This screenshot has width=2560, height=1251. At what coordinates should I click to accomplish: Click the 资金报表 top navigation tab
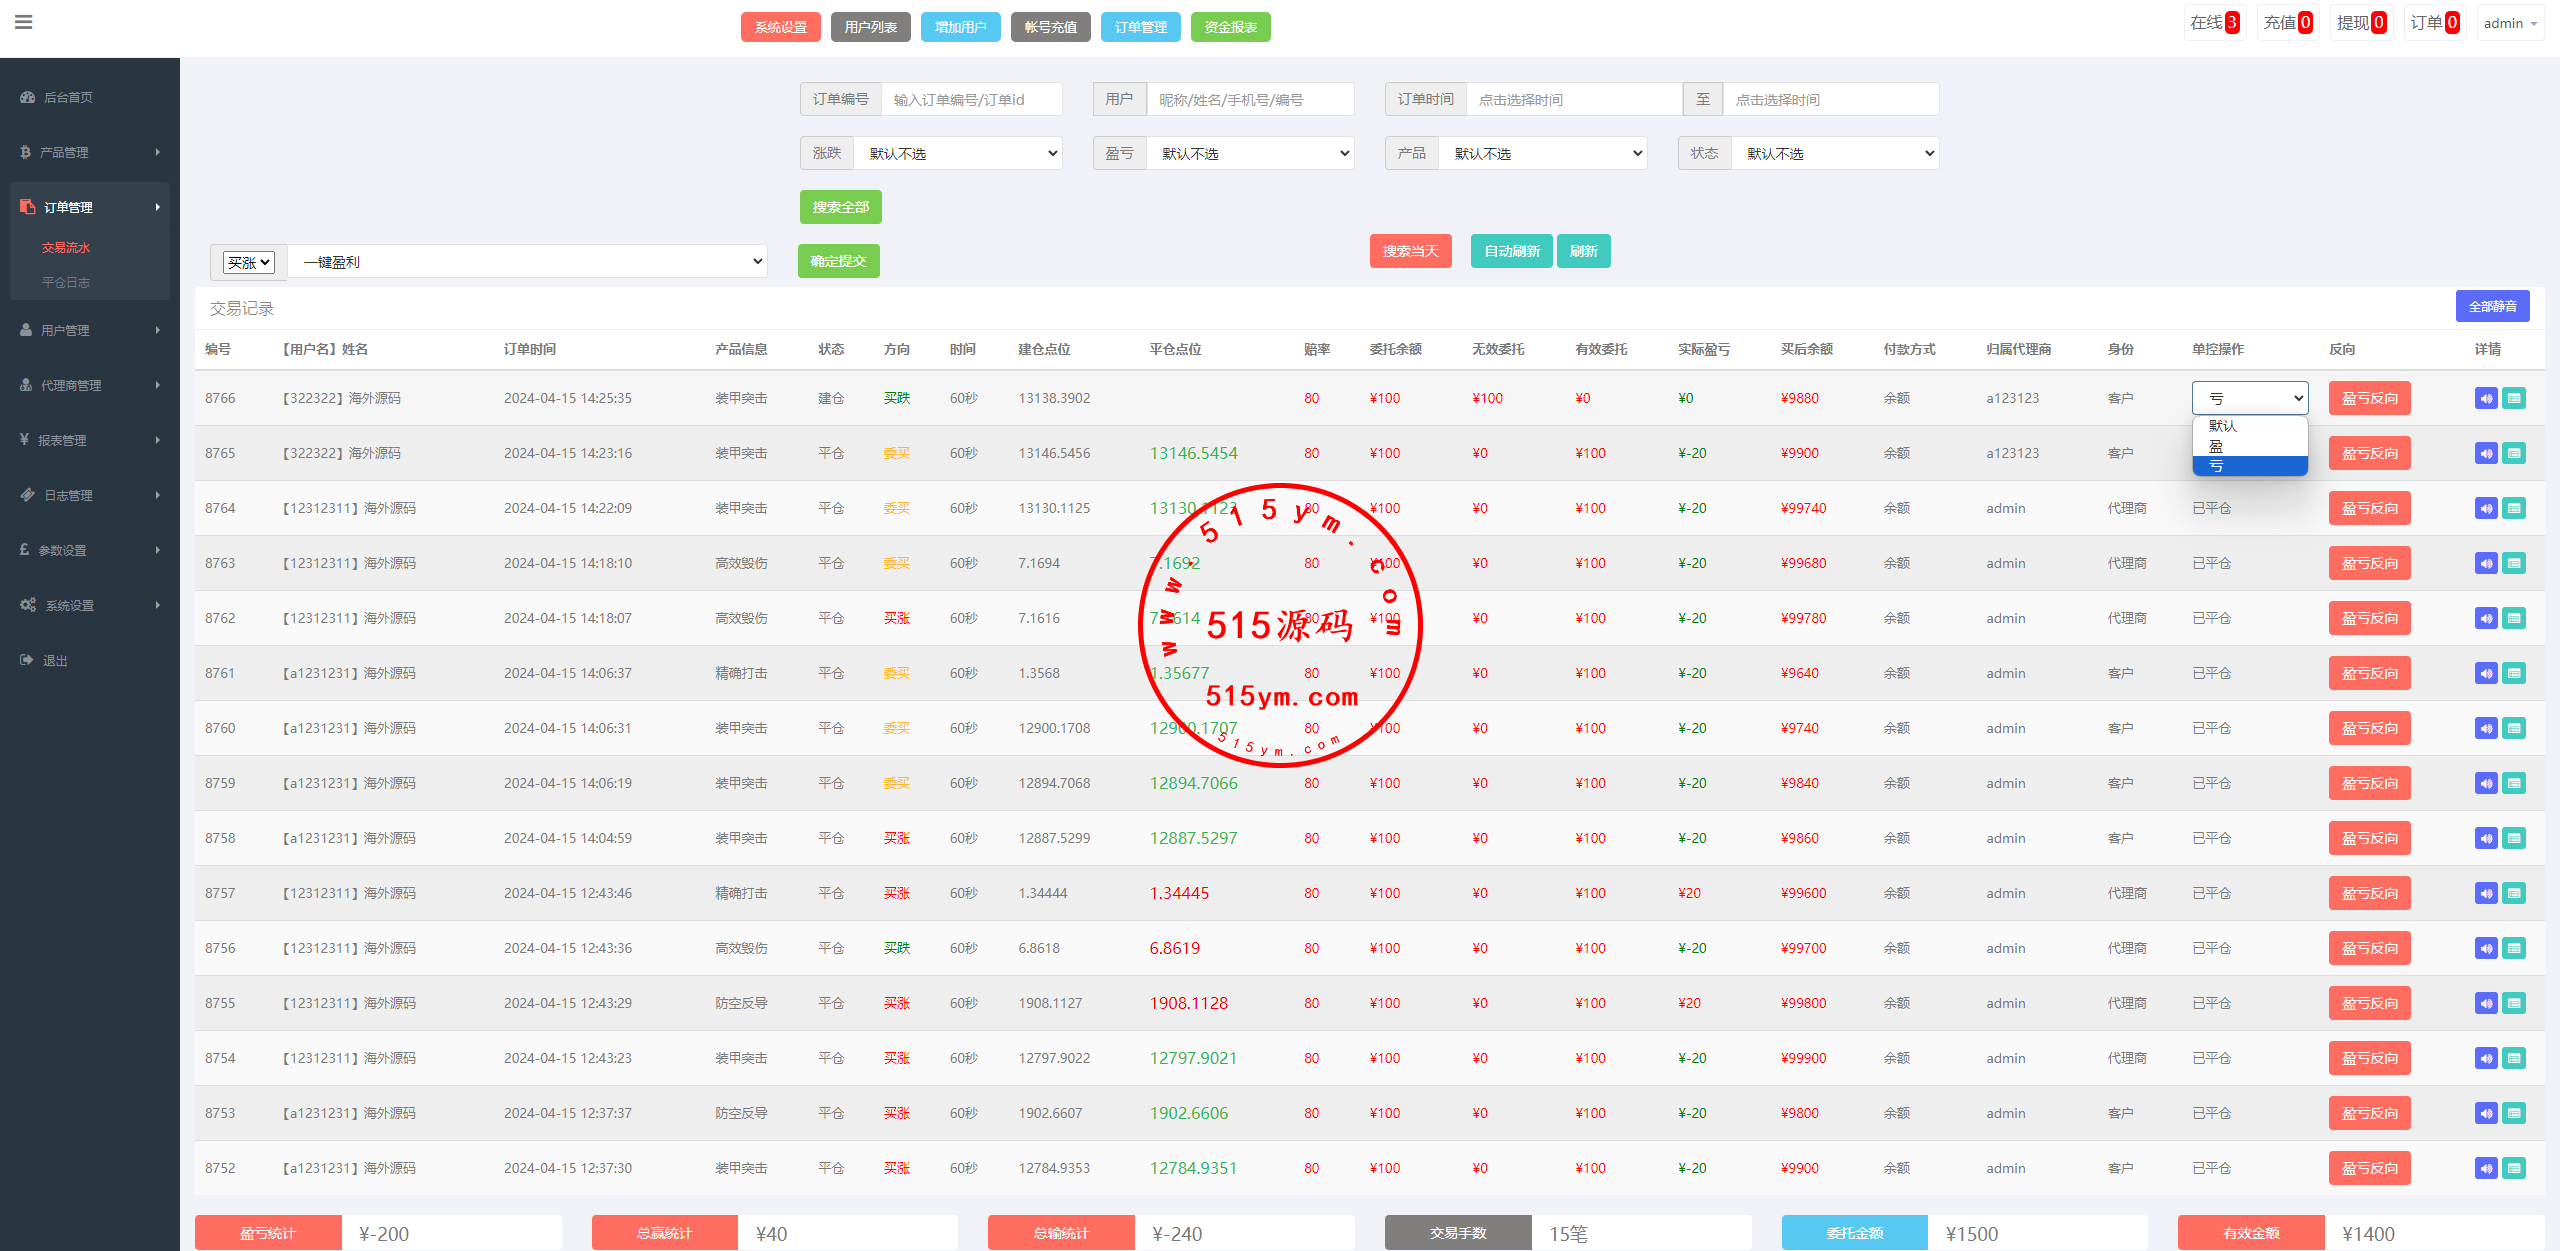[x=1230, y=27]
